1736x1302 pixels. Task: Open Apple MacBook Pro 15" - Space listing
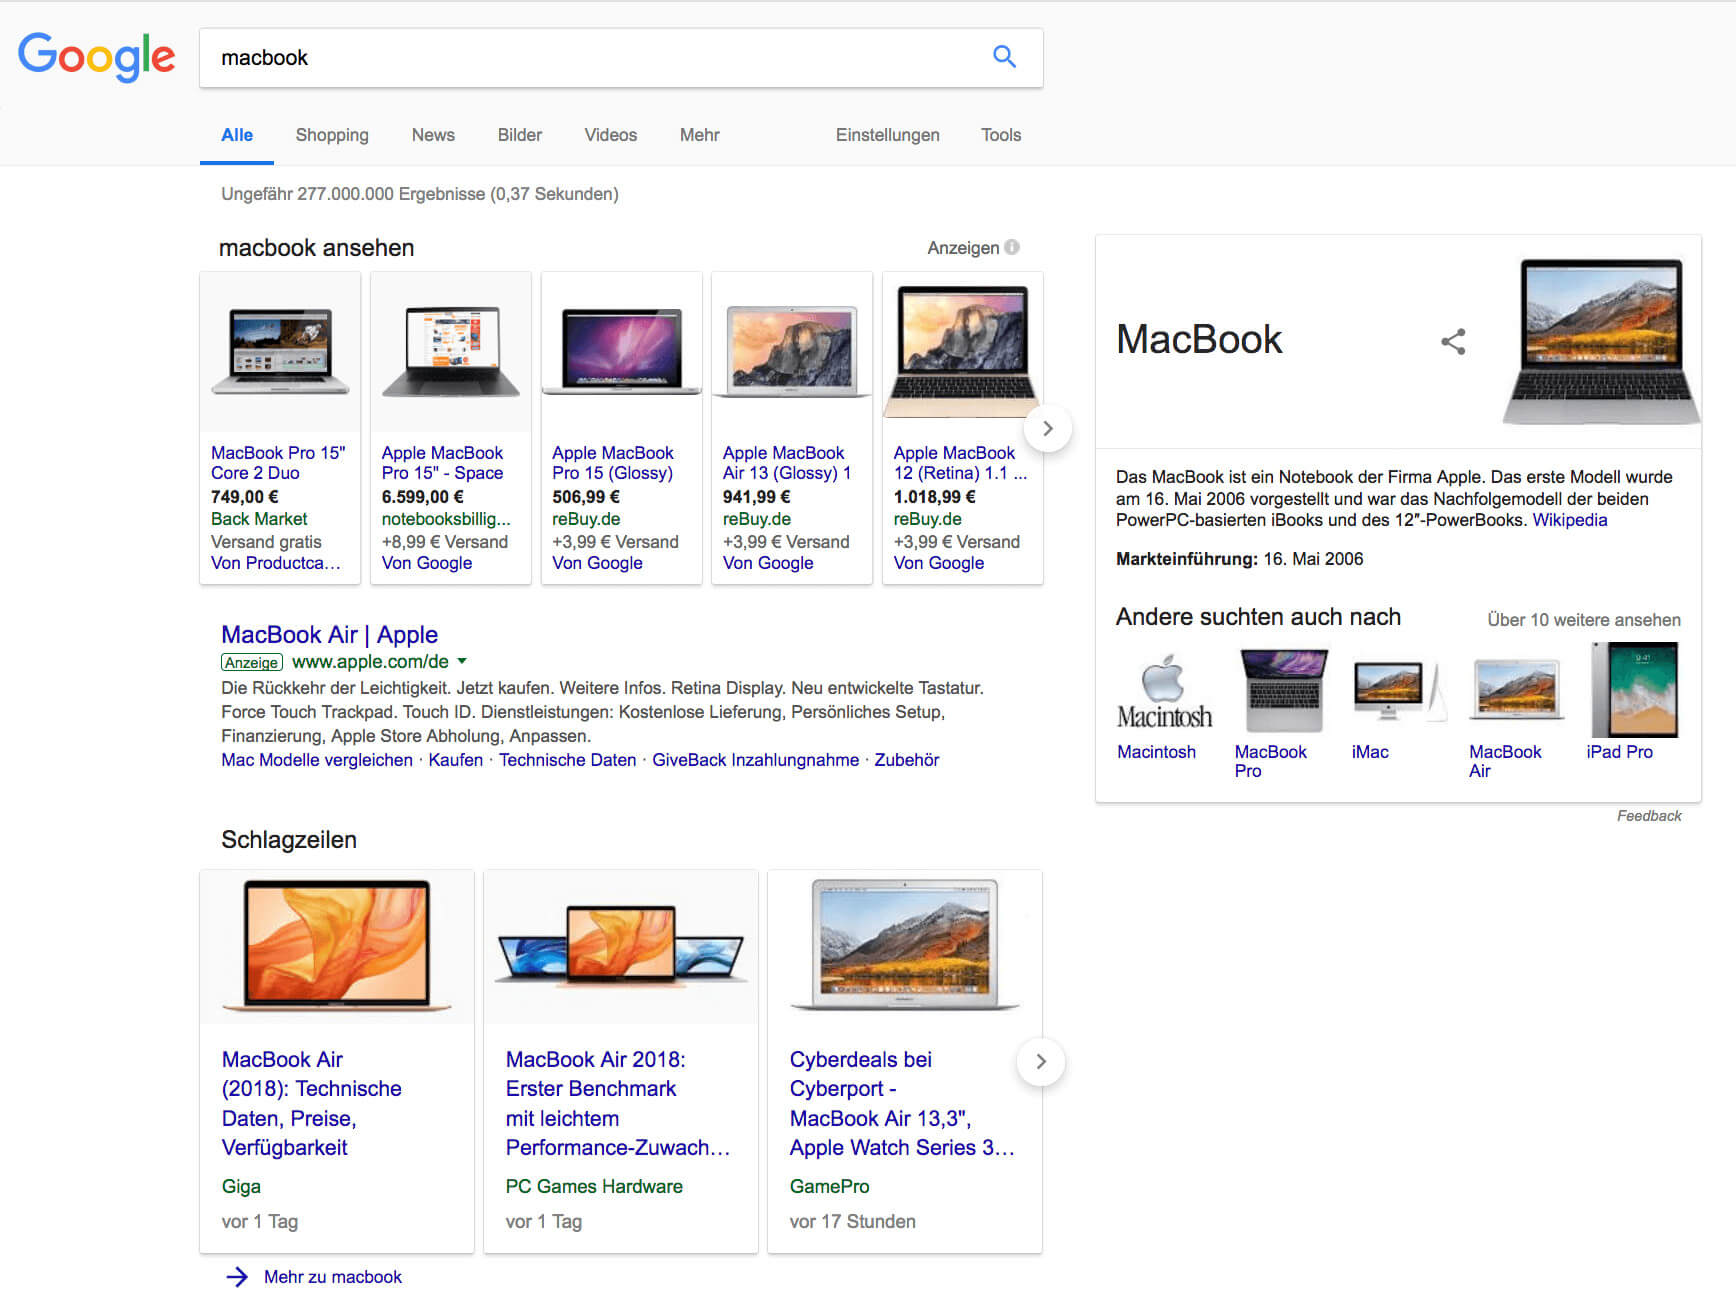(x=442, y=463)
